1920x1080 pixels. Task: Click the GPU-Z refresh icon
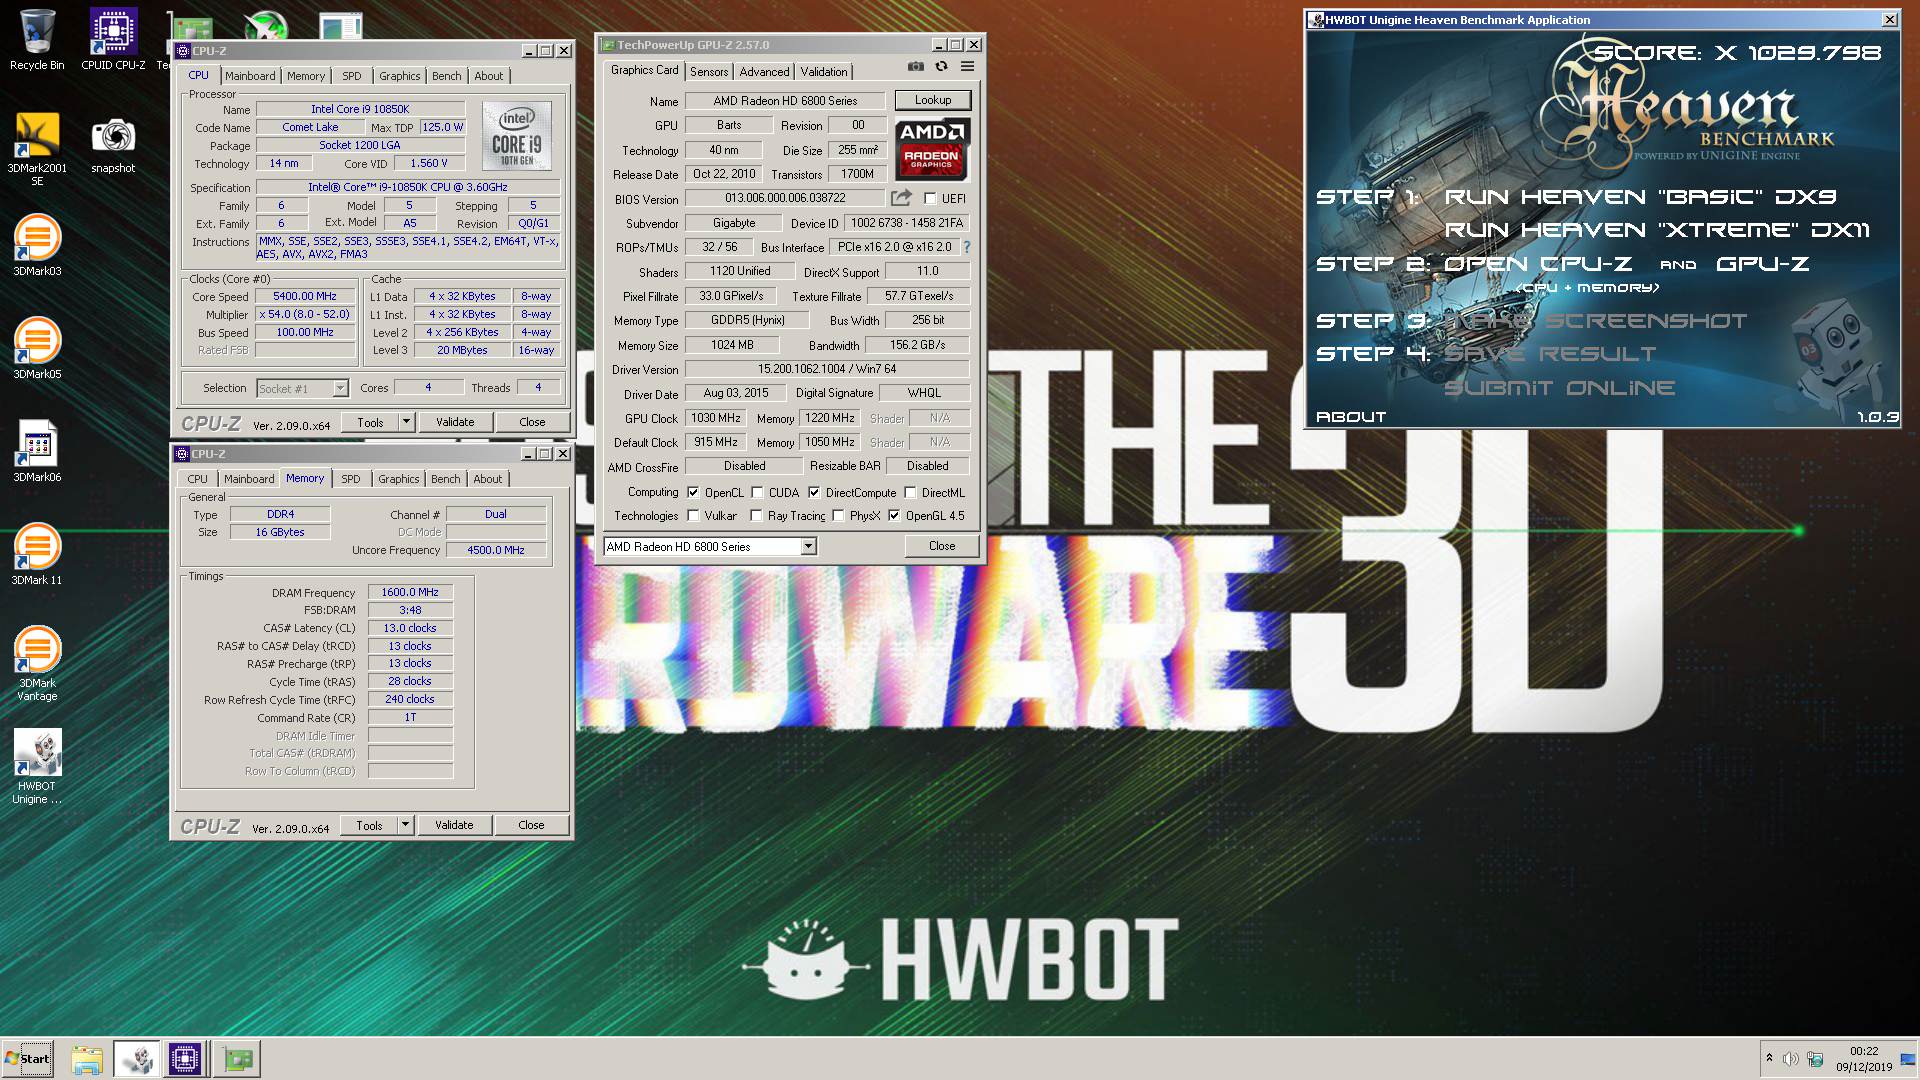tap(941, 67)
